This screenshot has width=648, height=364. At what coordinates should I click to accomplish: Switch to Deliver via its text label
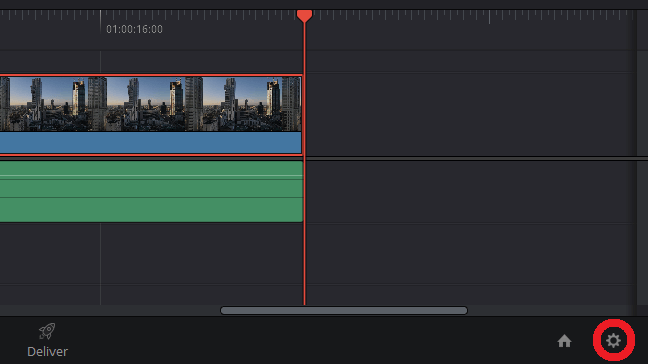point(47,352)
